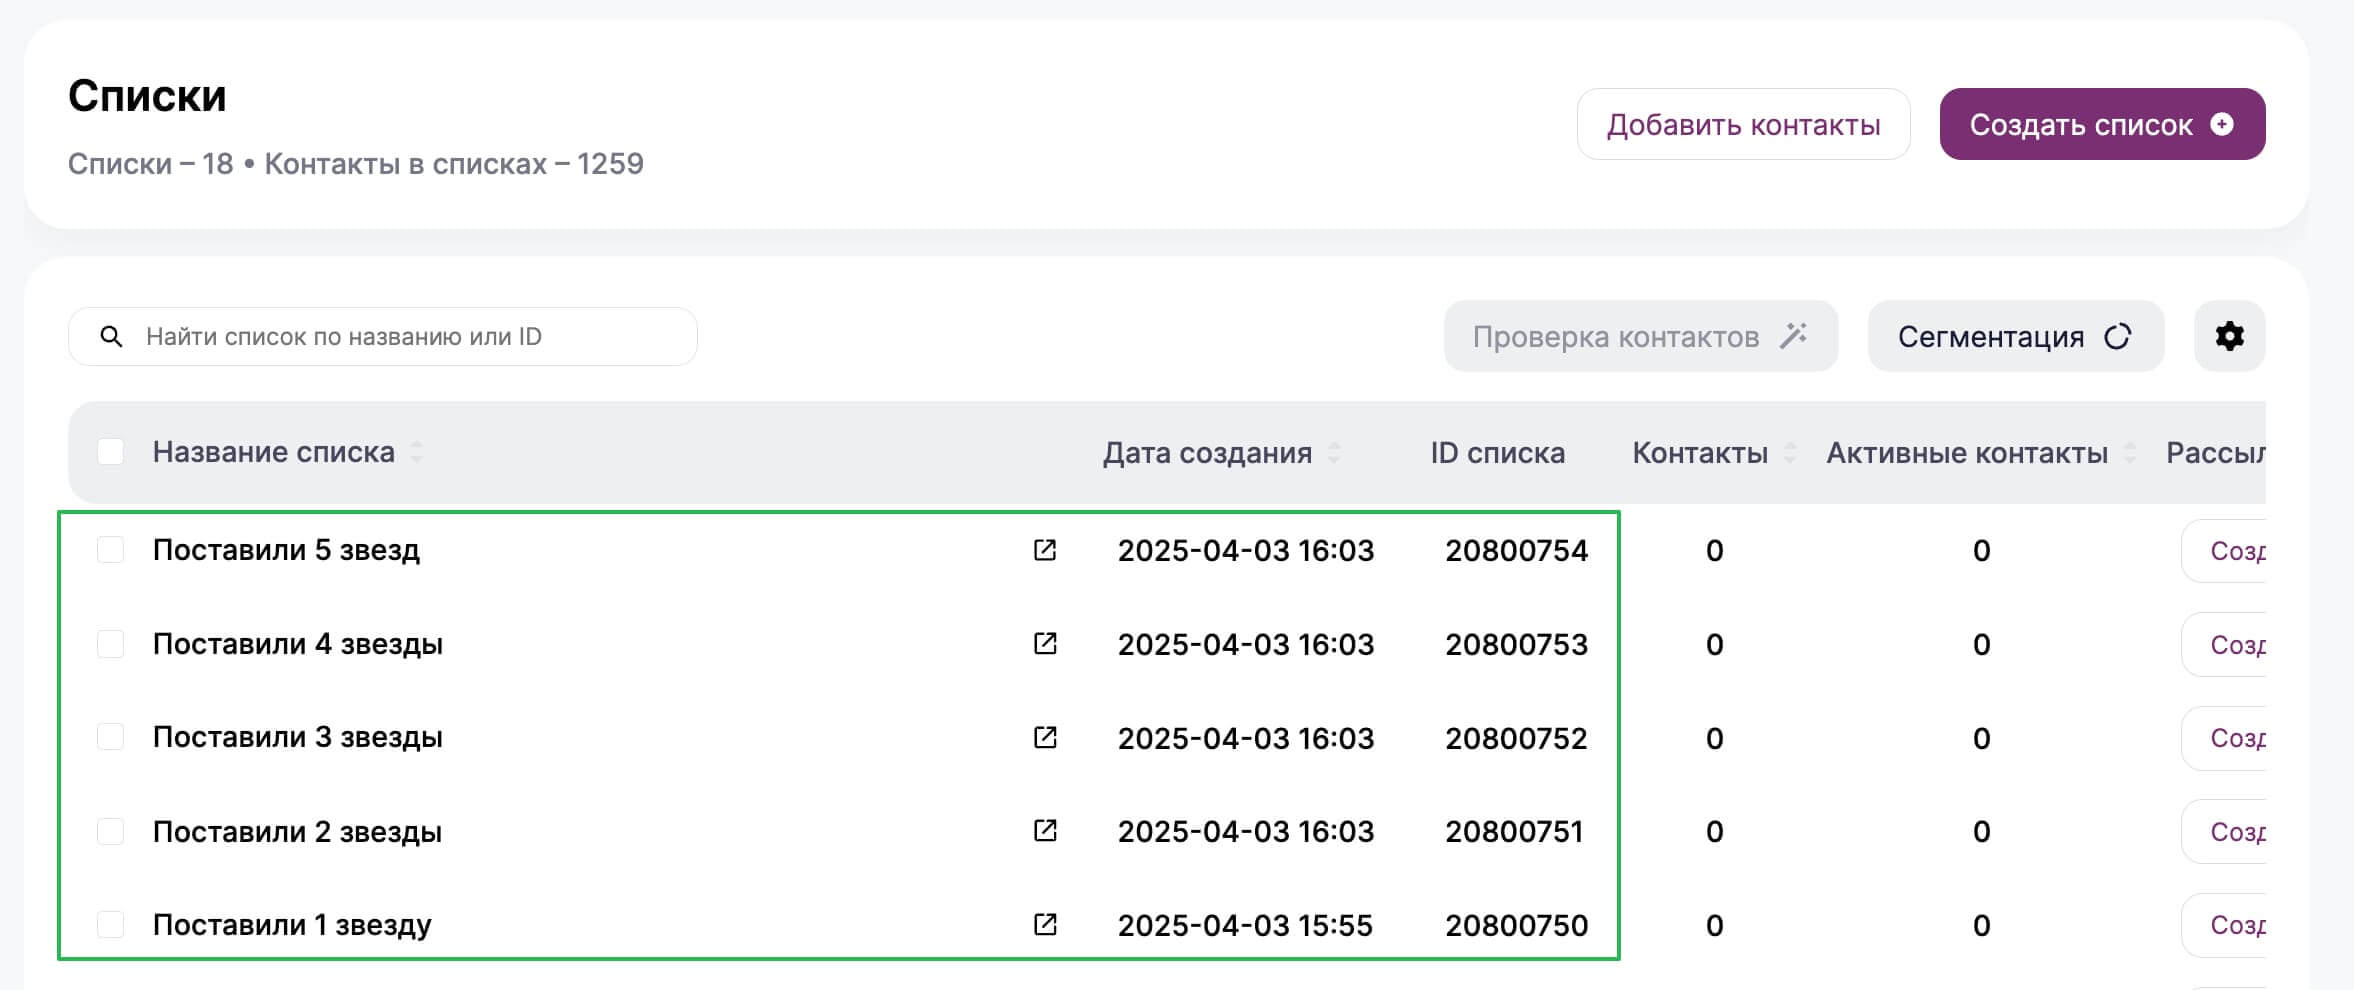
Task: Open list 'Поставили 2 звезды' via external-link icon
Action: click(1045, 830)
